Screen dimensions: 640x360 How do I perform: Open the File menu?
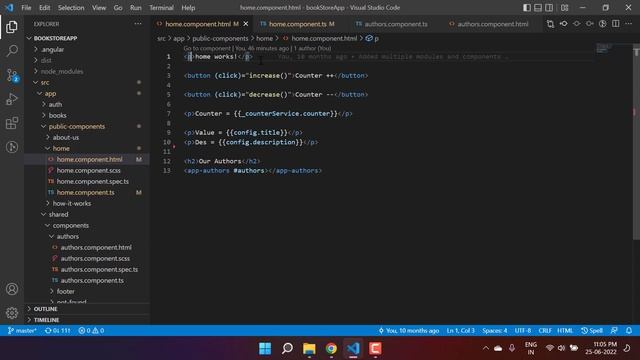pos(26,8)
